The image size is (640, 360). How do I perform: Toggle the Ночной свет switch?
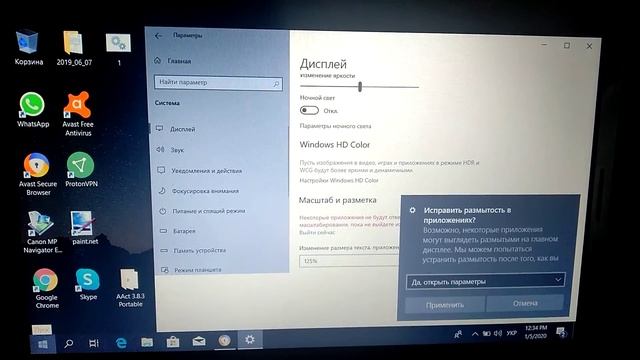[x=309, y=111]
